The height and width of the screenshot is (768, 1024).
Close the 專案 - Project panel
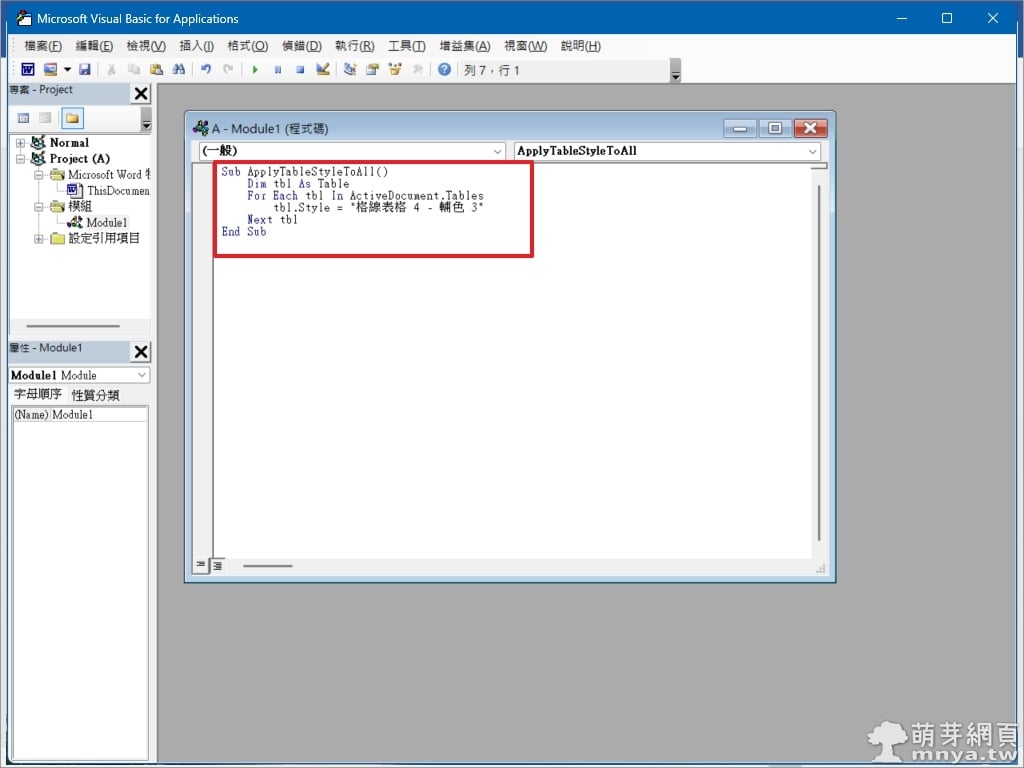pyautogui.click(x=141, y=94)
